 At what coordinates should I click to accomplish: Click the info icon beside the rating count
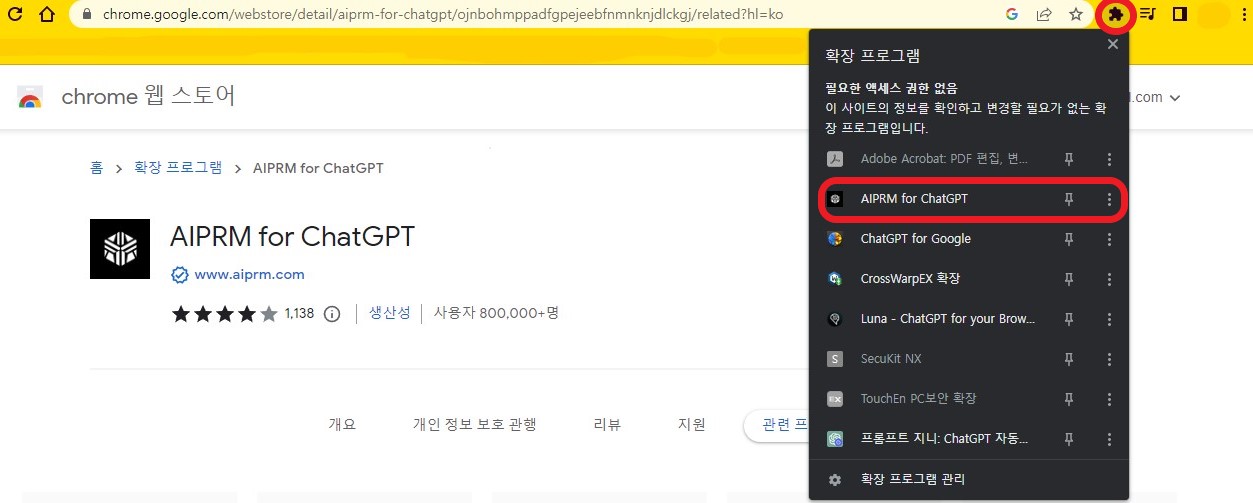pos(332,314)
